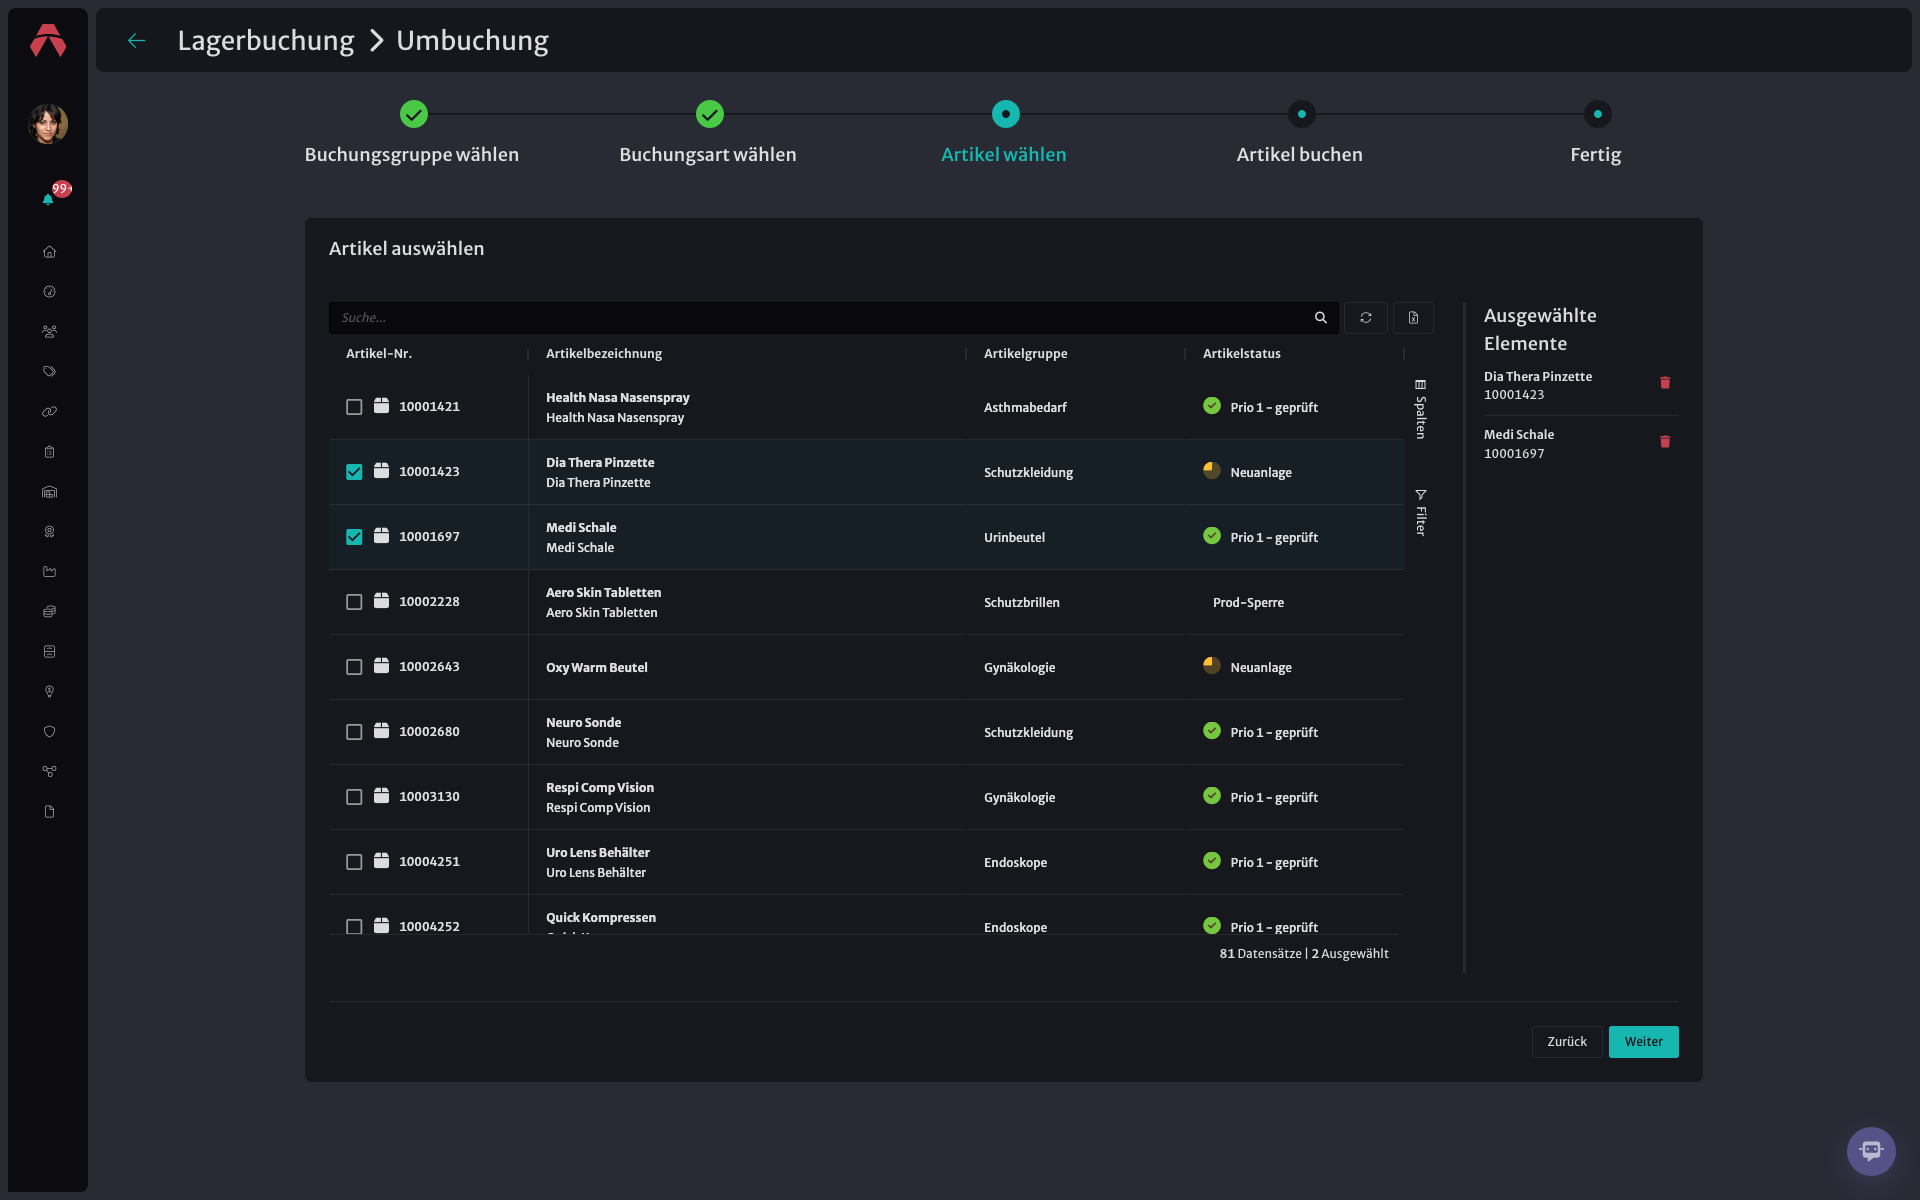Click the export file icon beside search
The height and width of the screenshot is (1200, 1920).
coord(1413,318)
